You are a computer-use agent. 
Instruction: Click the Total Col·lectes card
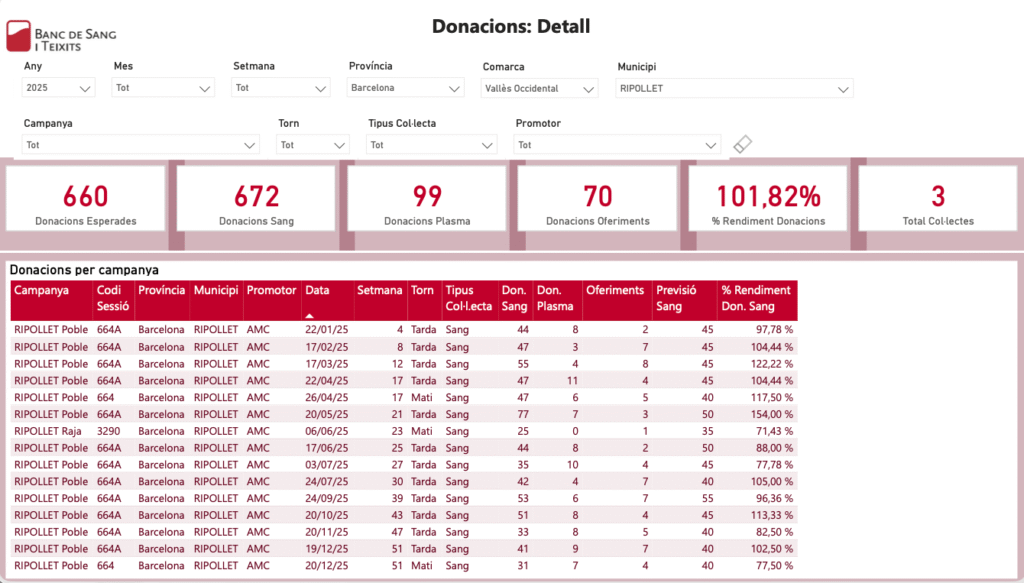(x=937, y=203)
